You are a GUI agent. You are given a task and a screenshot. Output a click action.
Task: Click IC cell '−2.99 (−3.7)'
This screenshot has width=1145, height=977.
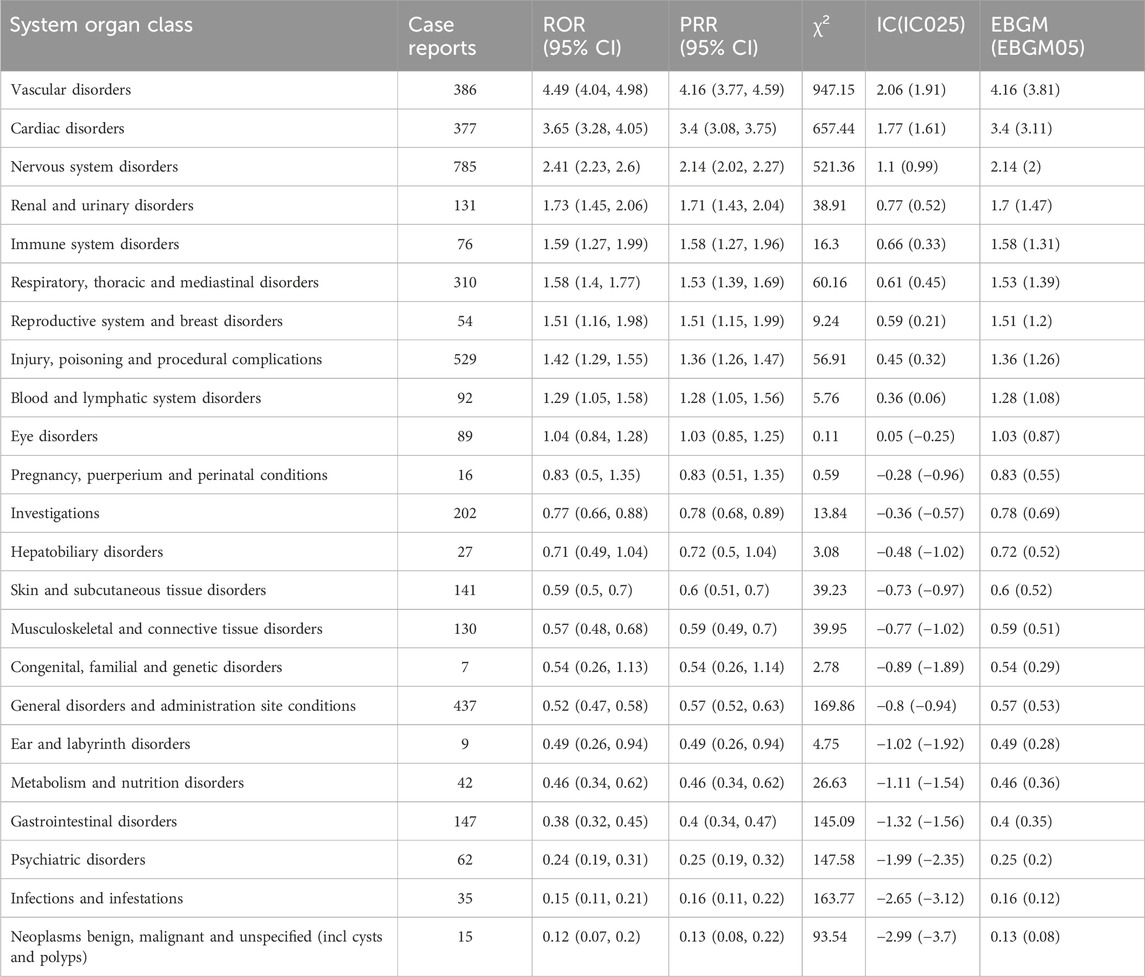(916, 937)
